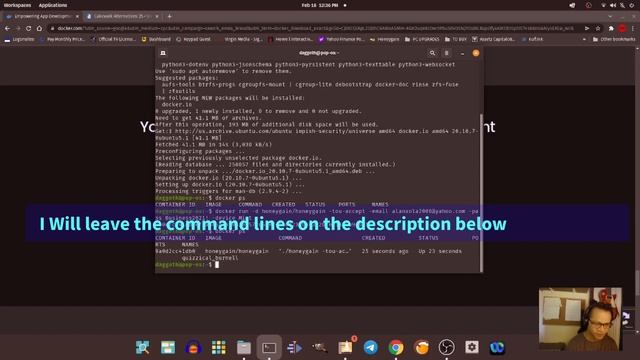The height and width of the screenshot is (360, 640).
Task: Open the Files manager in the dock
Action: pos(244,347)
